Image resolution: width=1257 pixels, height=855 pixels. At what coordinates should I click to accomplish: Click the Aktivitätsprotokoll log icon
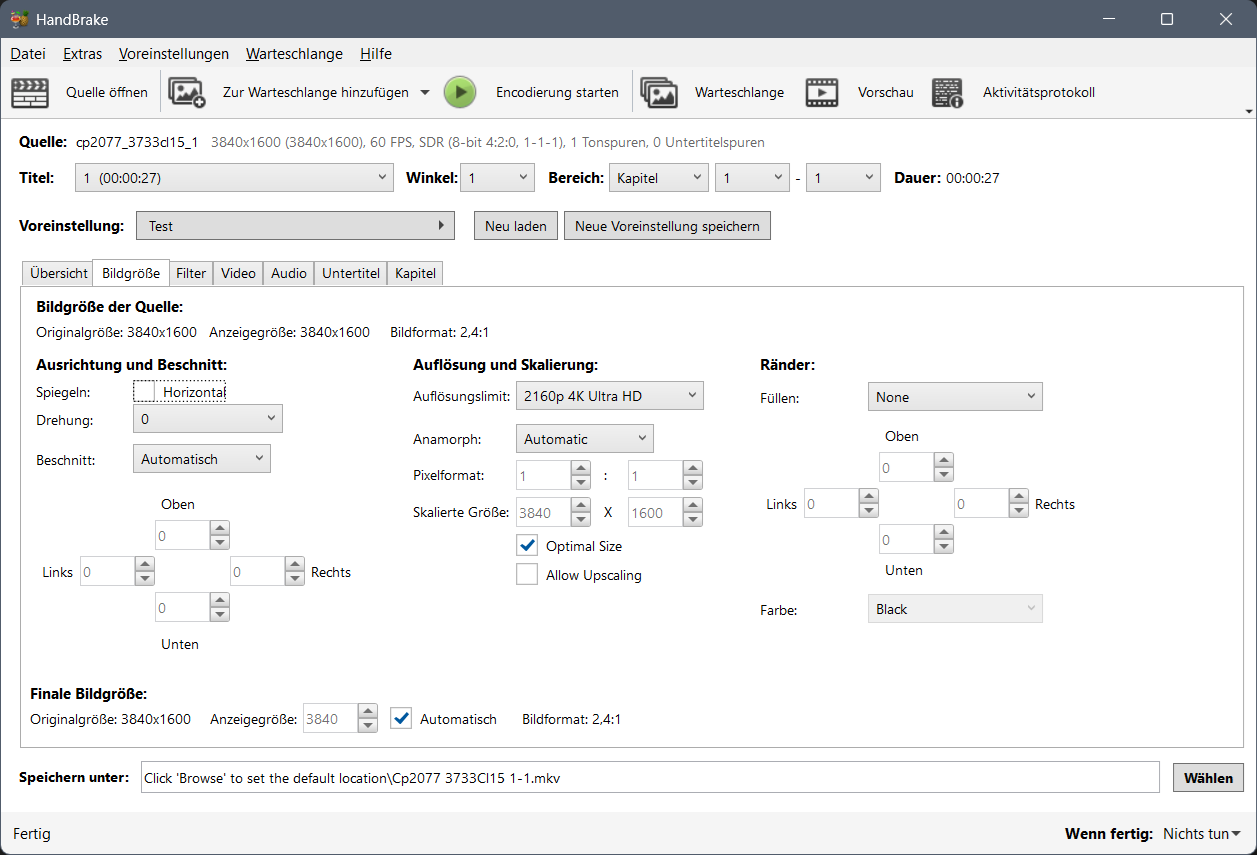click(x=947, y=92)
